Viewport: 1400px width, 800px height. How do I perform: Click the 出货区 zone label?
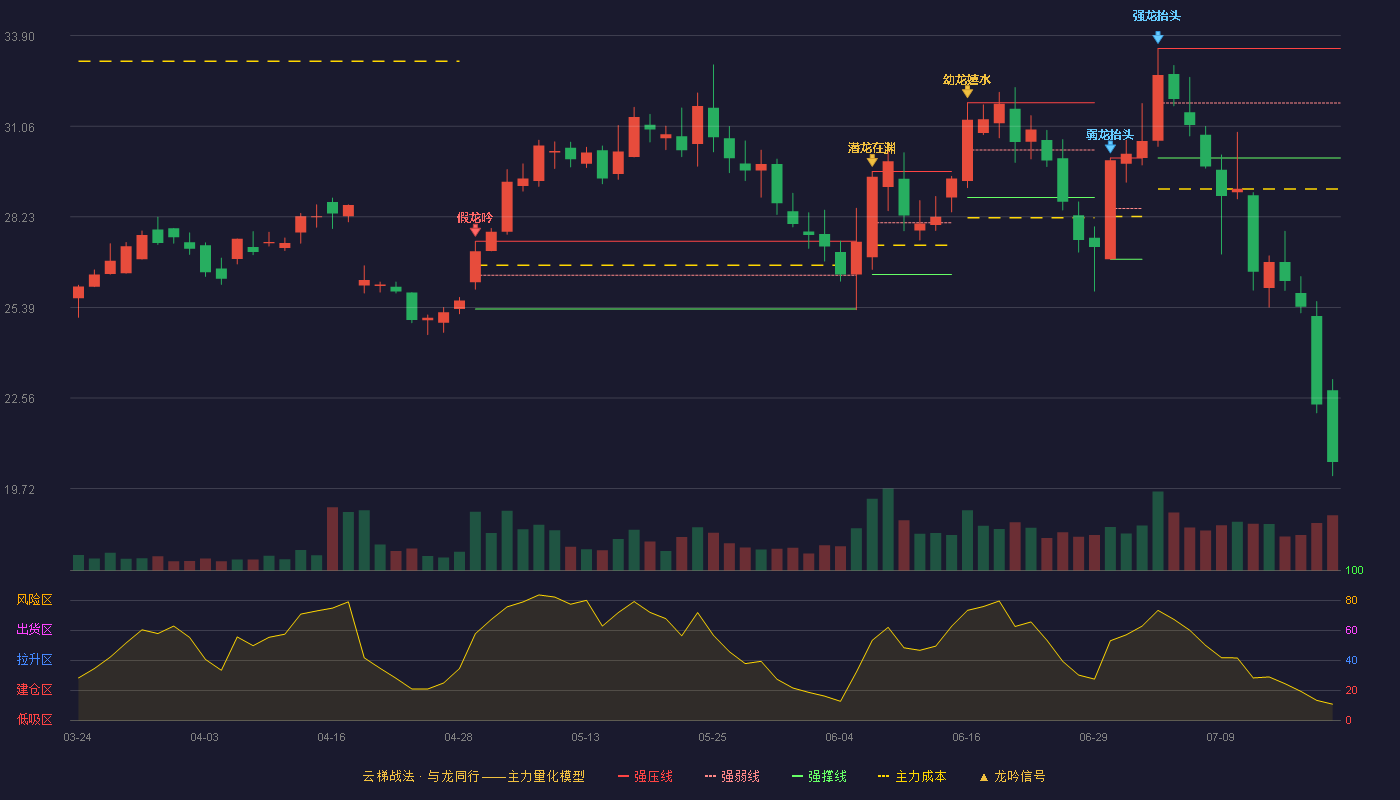[34, 630]
